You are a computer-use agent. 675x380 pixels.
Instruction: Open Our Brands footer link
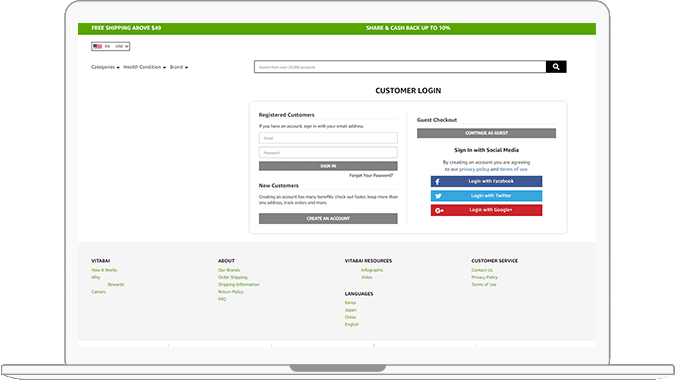(x=229, y=270)
